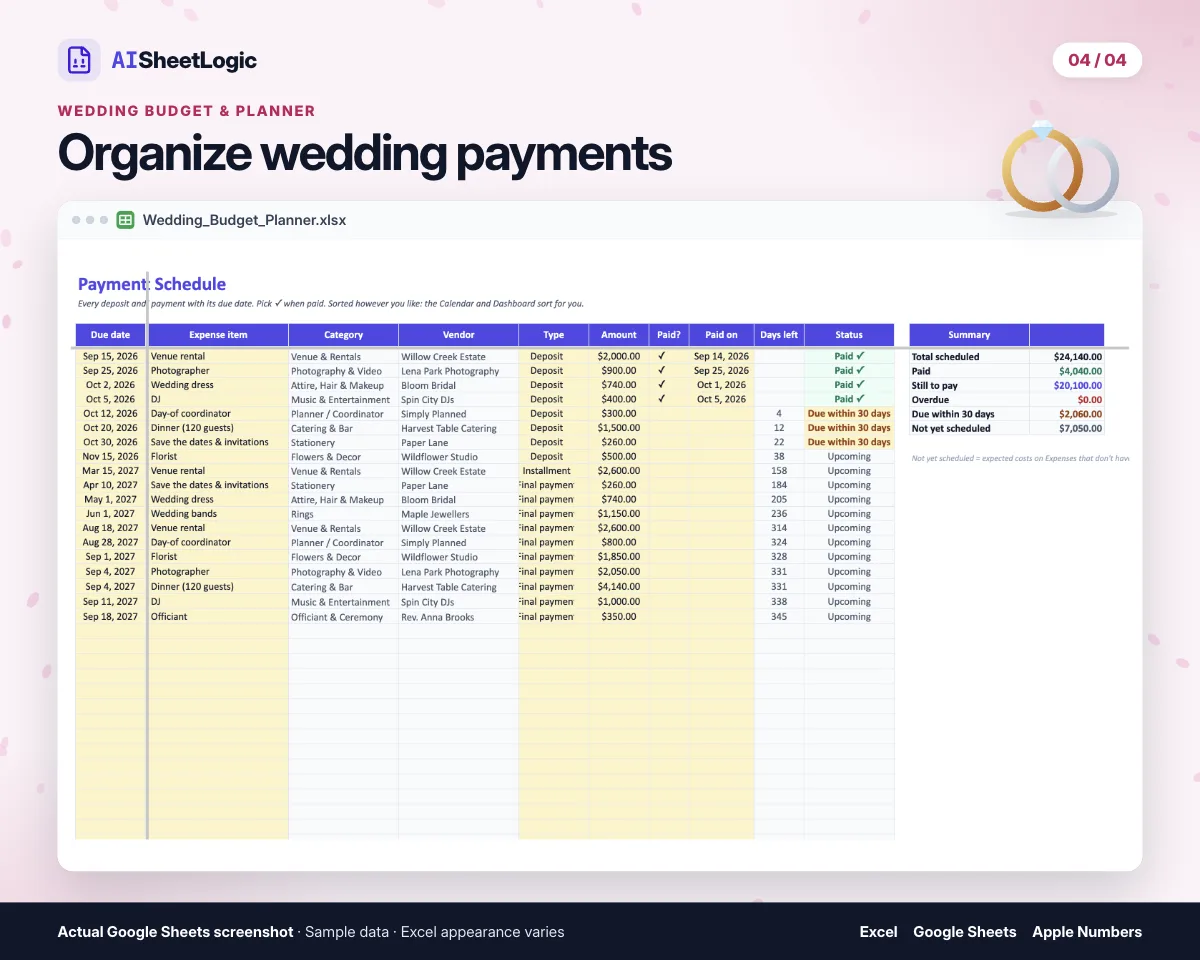Select the Paid on column header

[722, 335]
